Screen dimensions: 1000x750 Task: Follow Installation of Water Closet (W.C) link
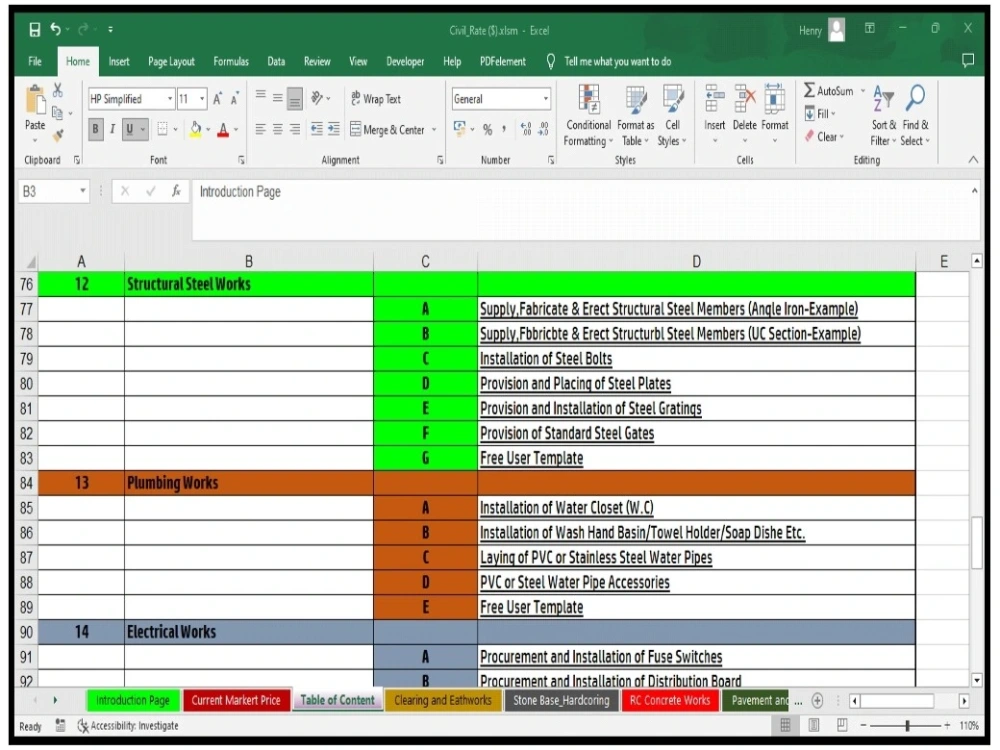tap(567, 508)
